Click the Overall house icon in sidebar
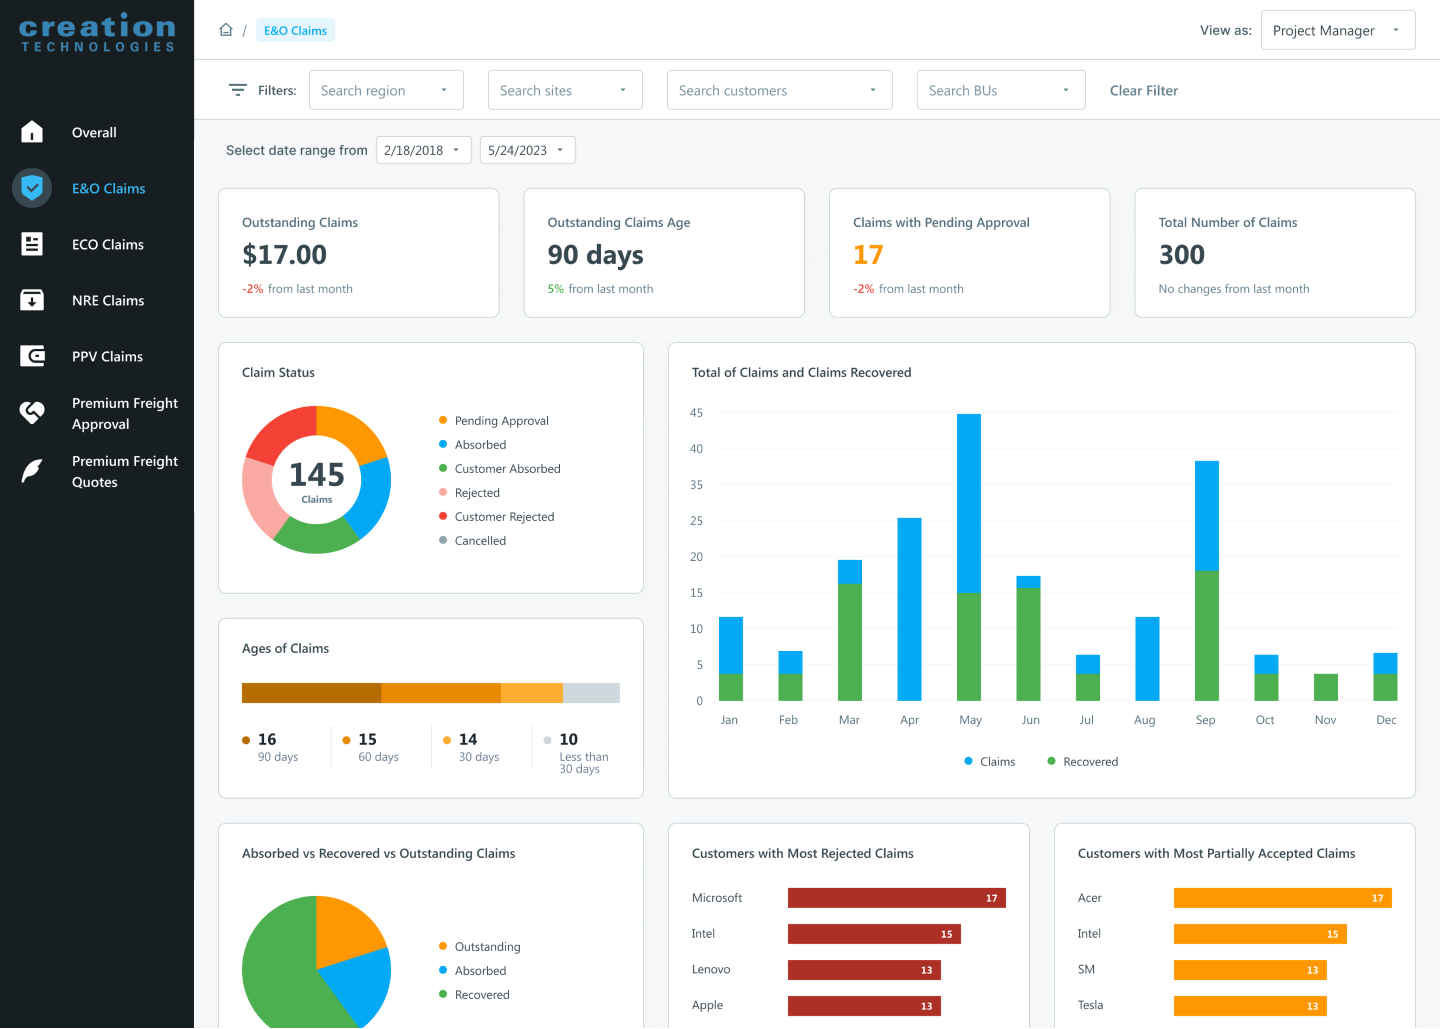The width and height of the screenshot is (1440, 1029). [x=32, y=132]
